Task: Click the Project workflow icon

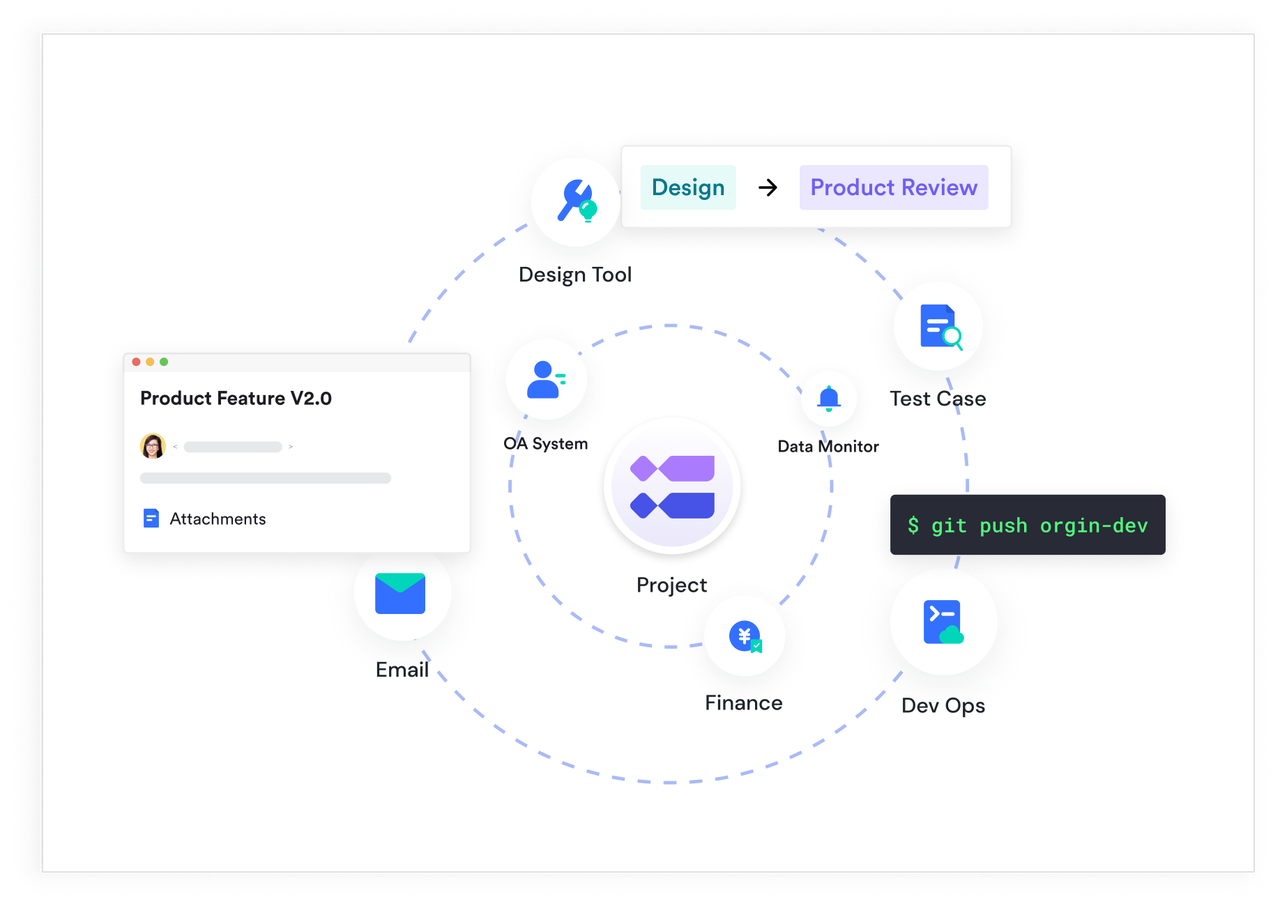Action: (672, 485)
